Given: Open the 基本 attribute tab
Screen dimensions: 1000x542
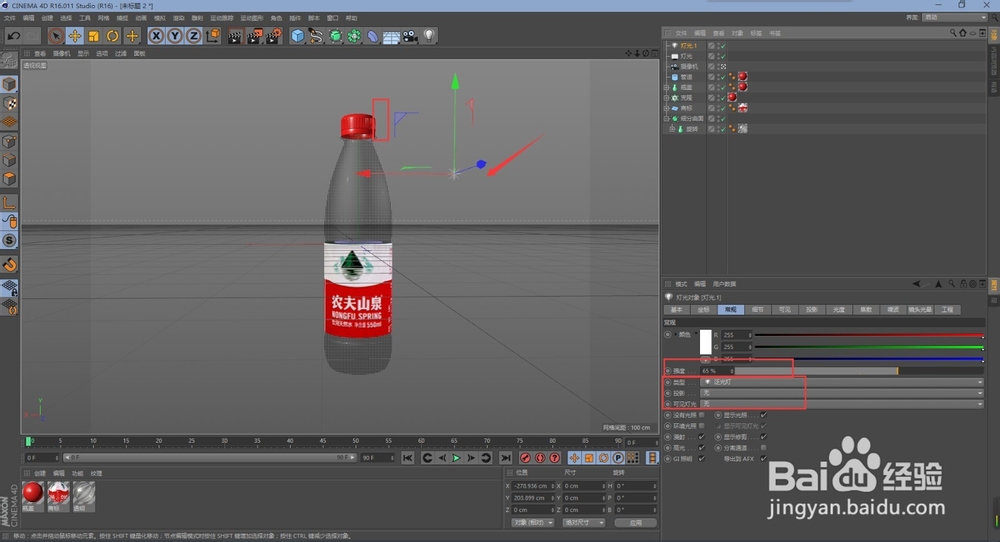Looking at the screenshot, I should pos(677,309).
